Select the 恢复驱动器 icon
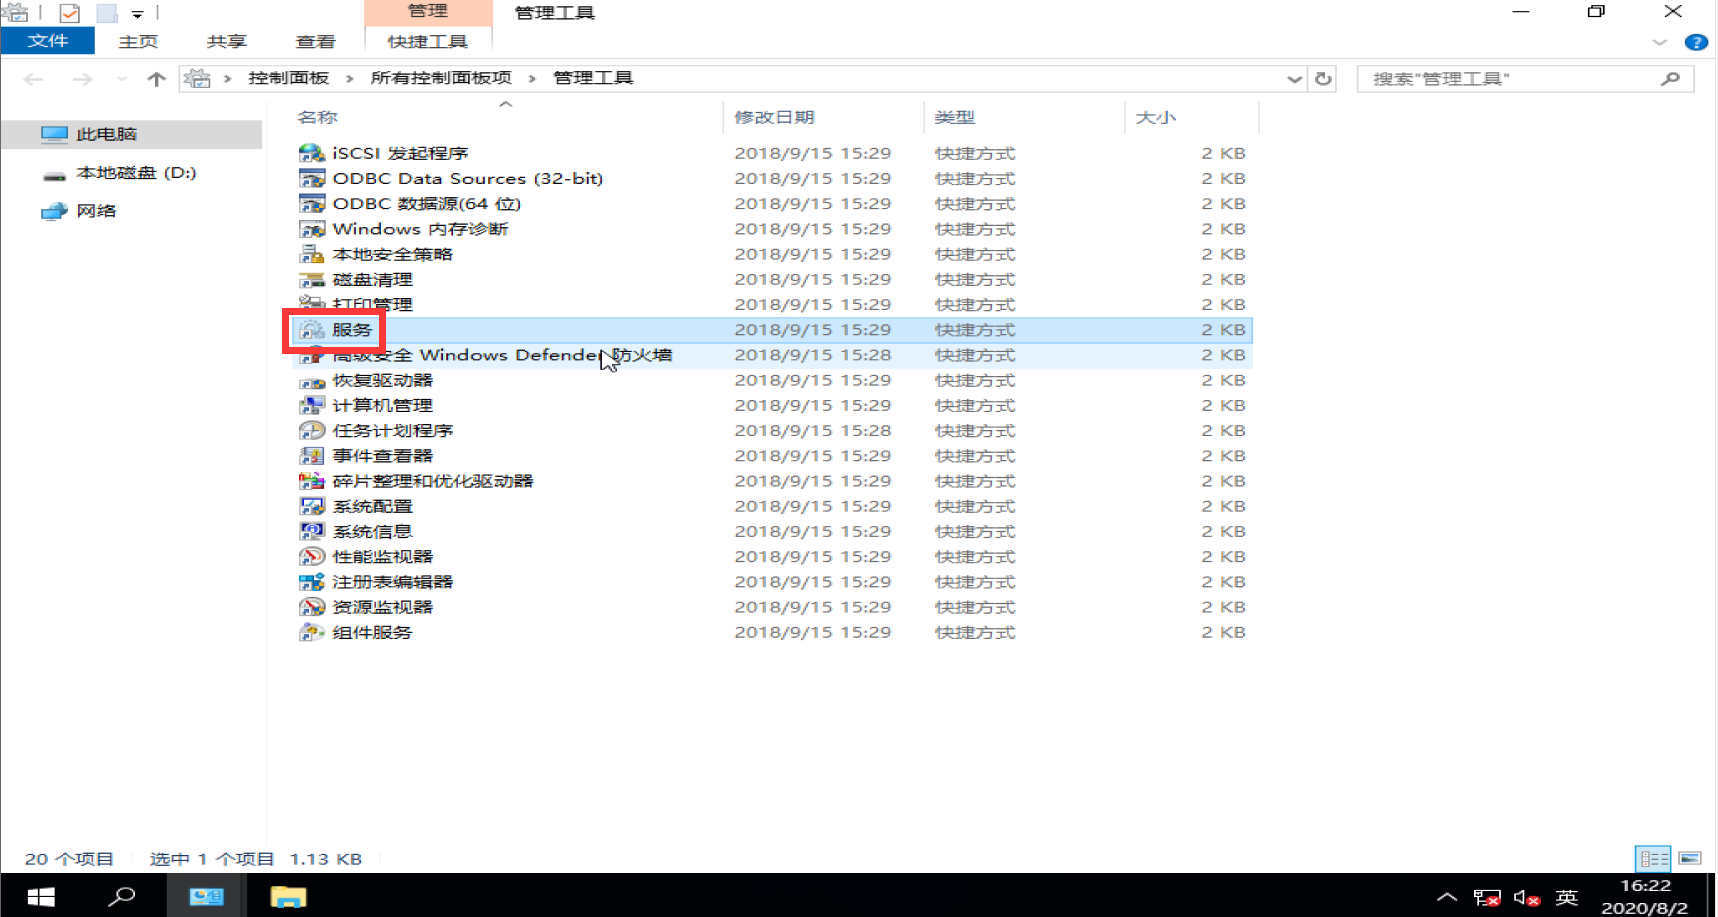 312,380
